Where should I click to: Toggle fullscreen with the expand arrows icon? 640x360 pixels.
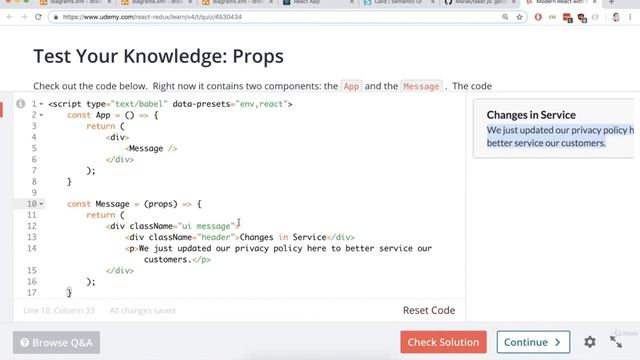tap(616, 342)
